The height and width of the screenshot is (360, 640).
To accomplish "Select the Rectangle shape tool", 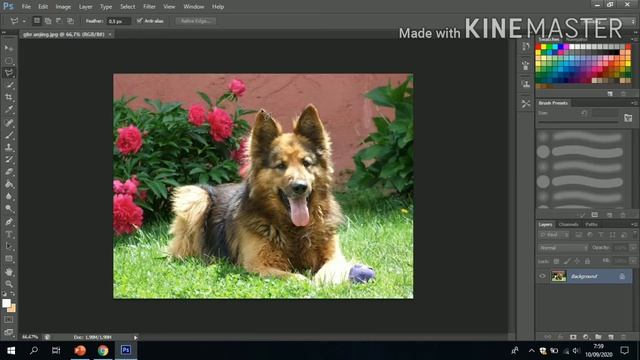I will 9,259.
